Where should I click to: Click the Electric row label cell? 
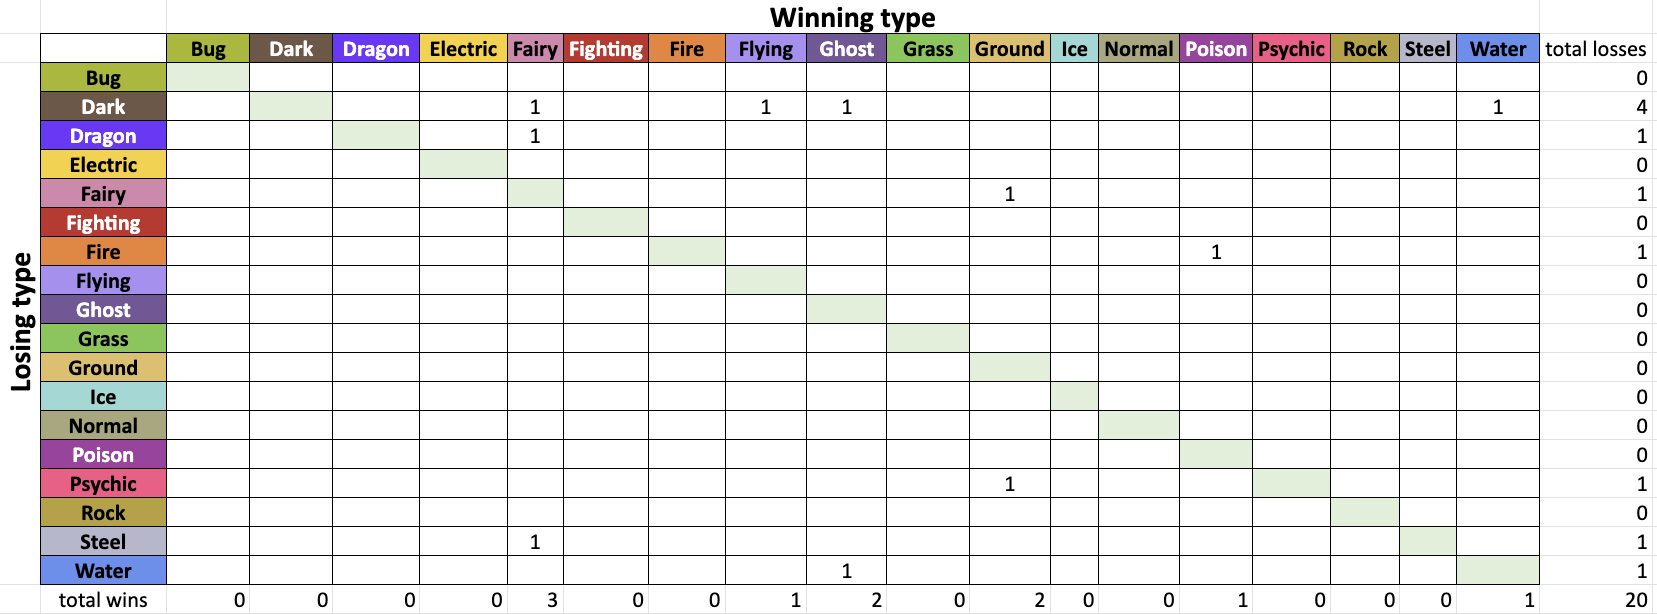103,165
